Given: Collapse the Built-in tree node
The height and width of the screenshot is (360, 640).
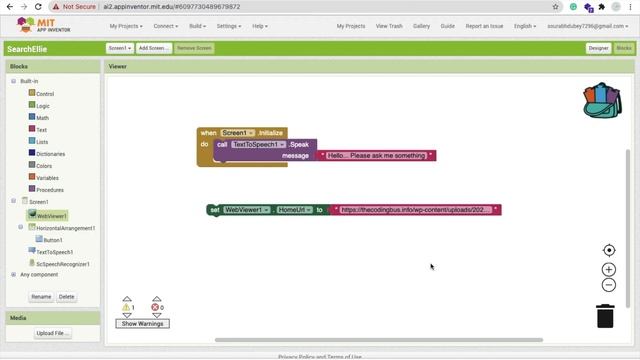Looking at the screenshot, I should click(x=13, y=81).
